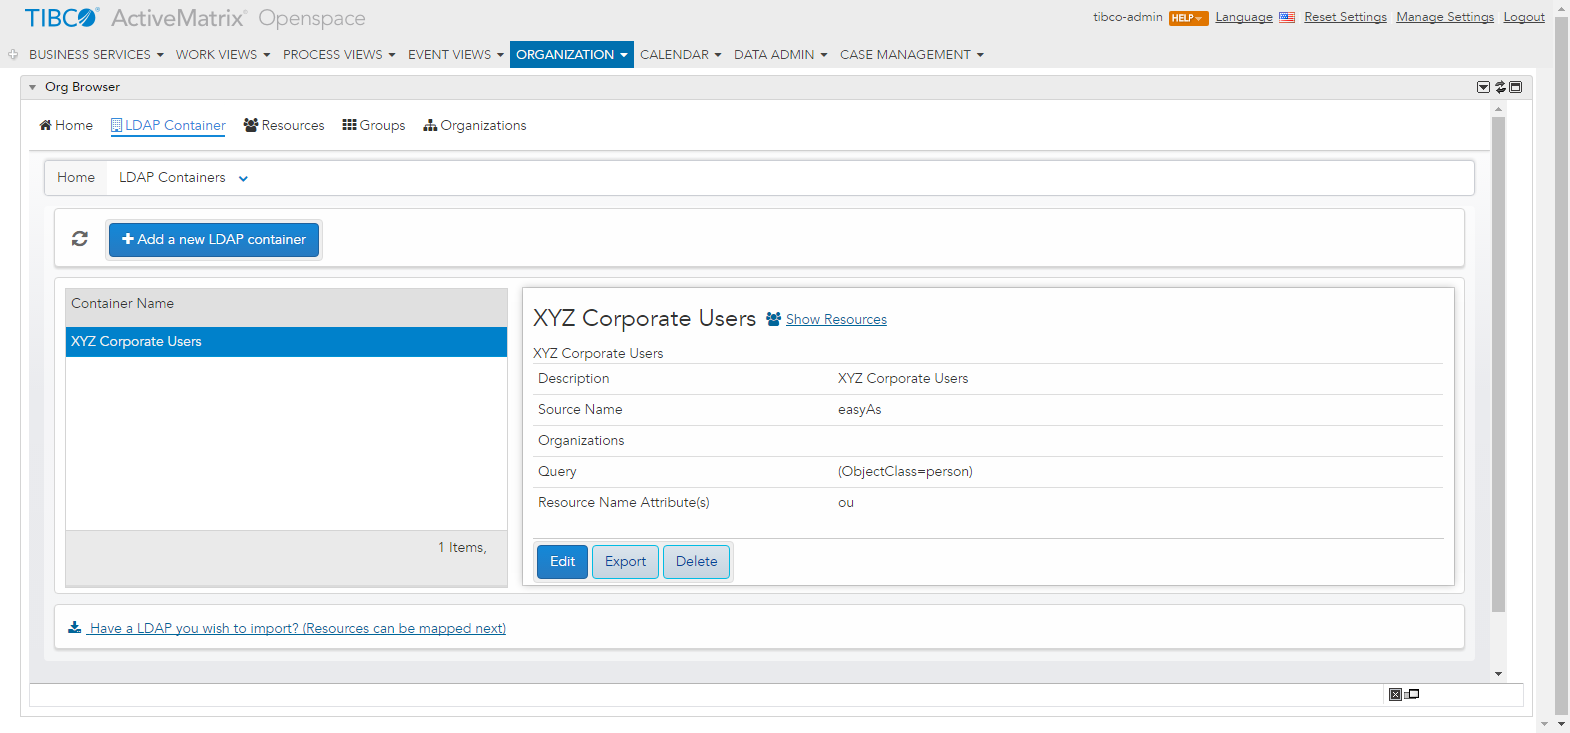Click the Org Browser scrollbar down arrow
This screenshot has width=1570, height=733.
coord(1498,674)
